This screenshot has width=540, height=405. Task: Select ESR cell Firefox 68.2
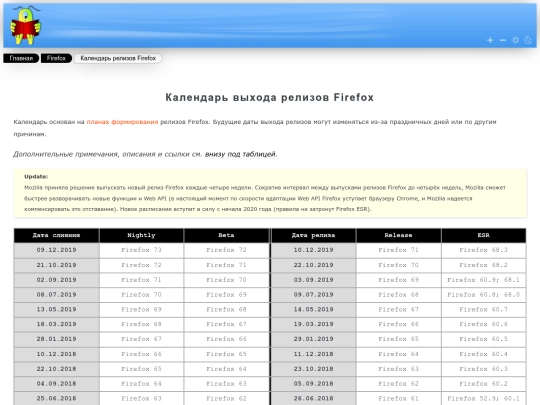click(x=484, y=265)
